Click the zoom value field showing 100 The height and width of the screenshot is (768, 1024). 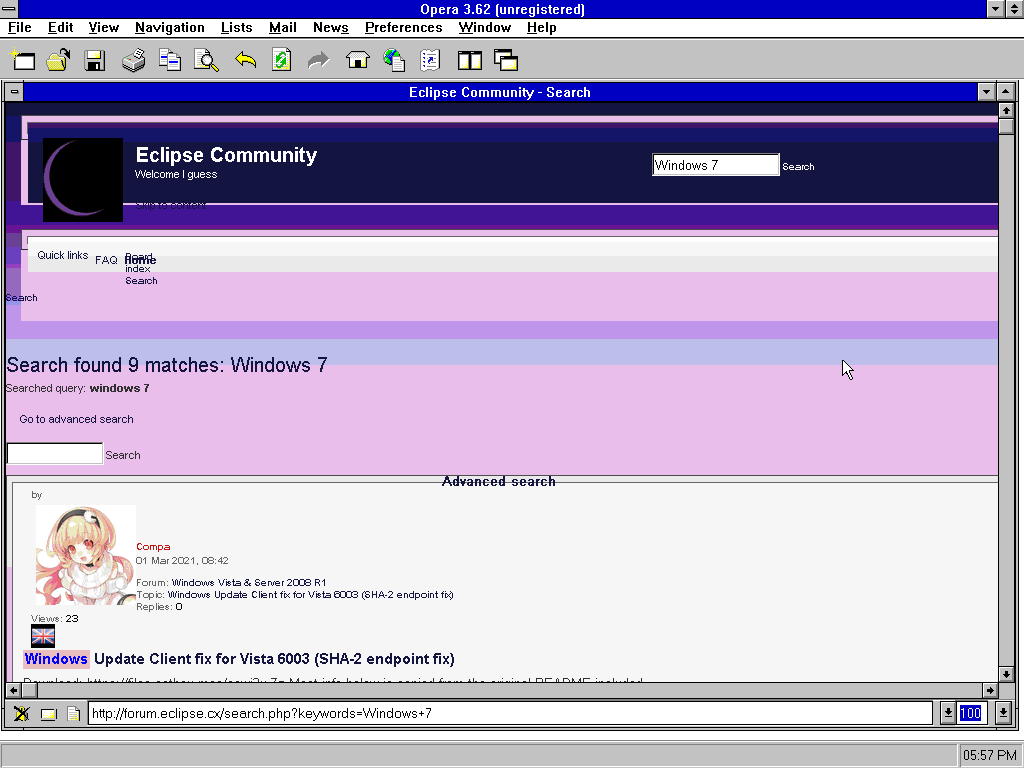point(970,712)
